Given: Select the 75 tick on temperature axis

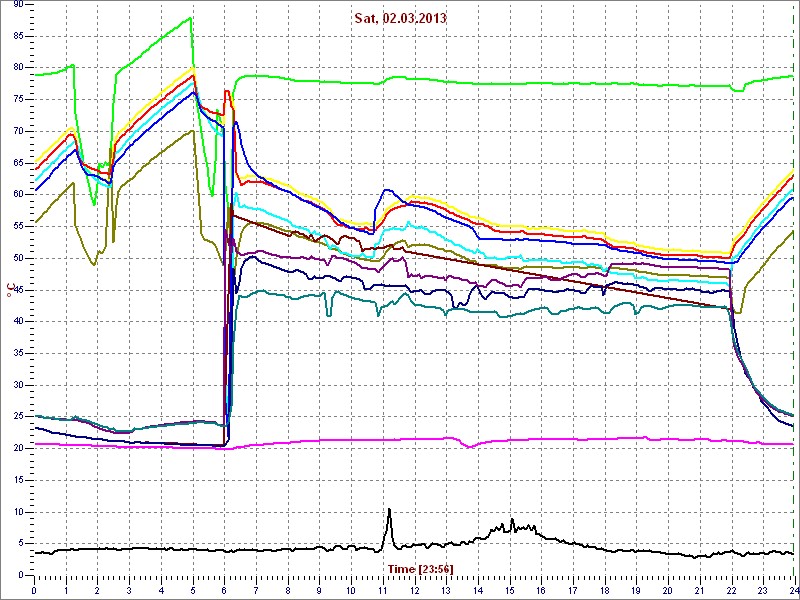Looking at the screenshot, I should tap(17, 99).
